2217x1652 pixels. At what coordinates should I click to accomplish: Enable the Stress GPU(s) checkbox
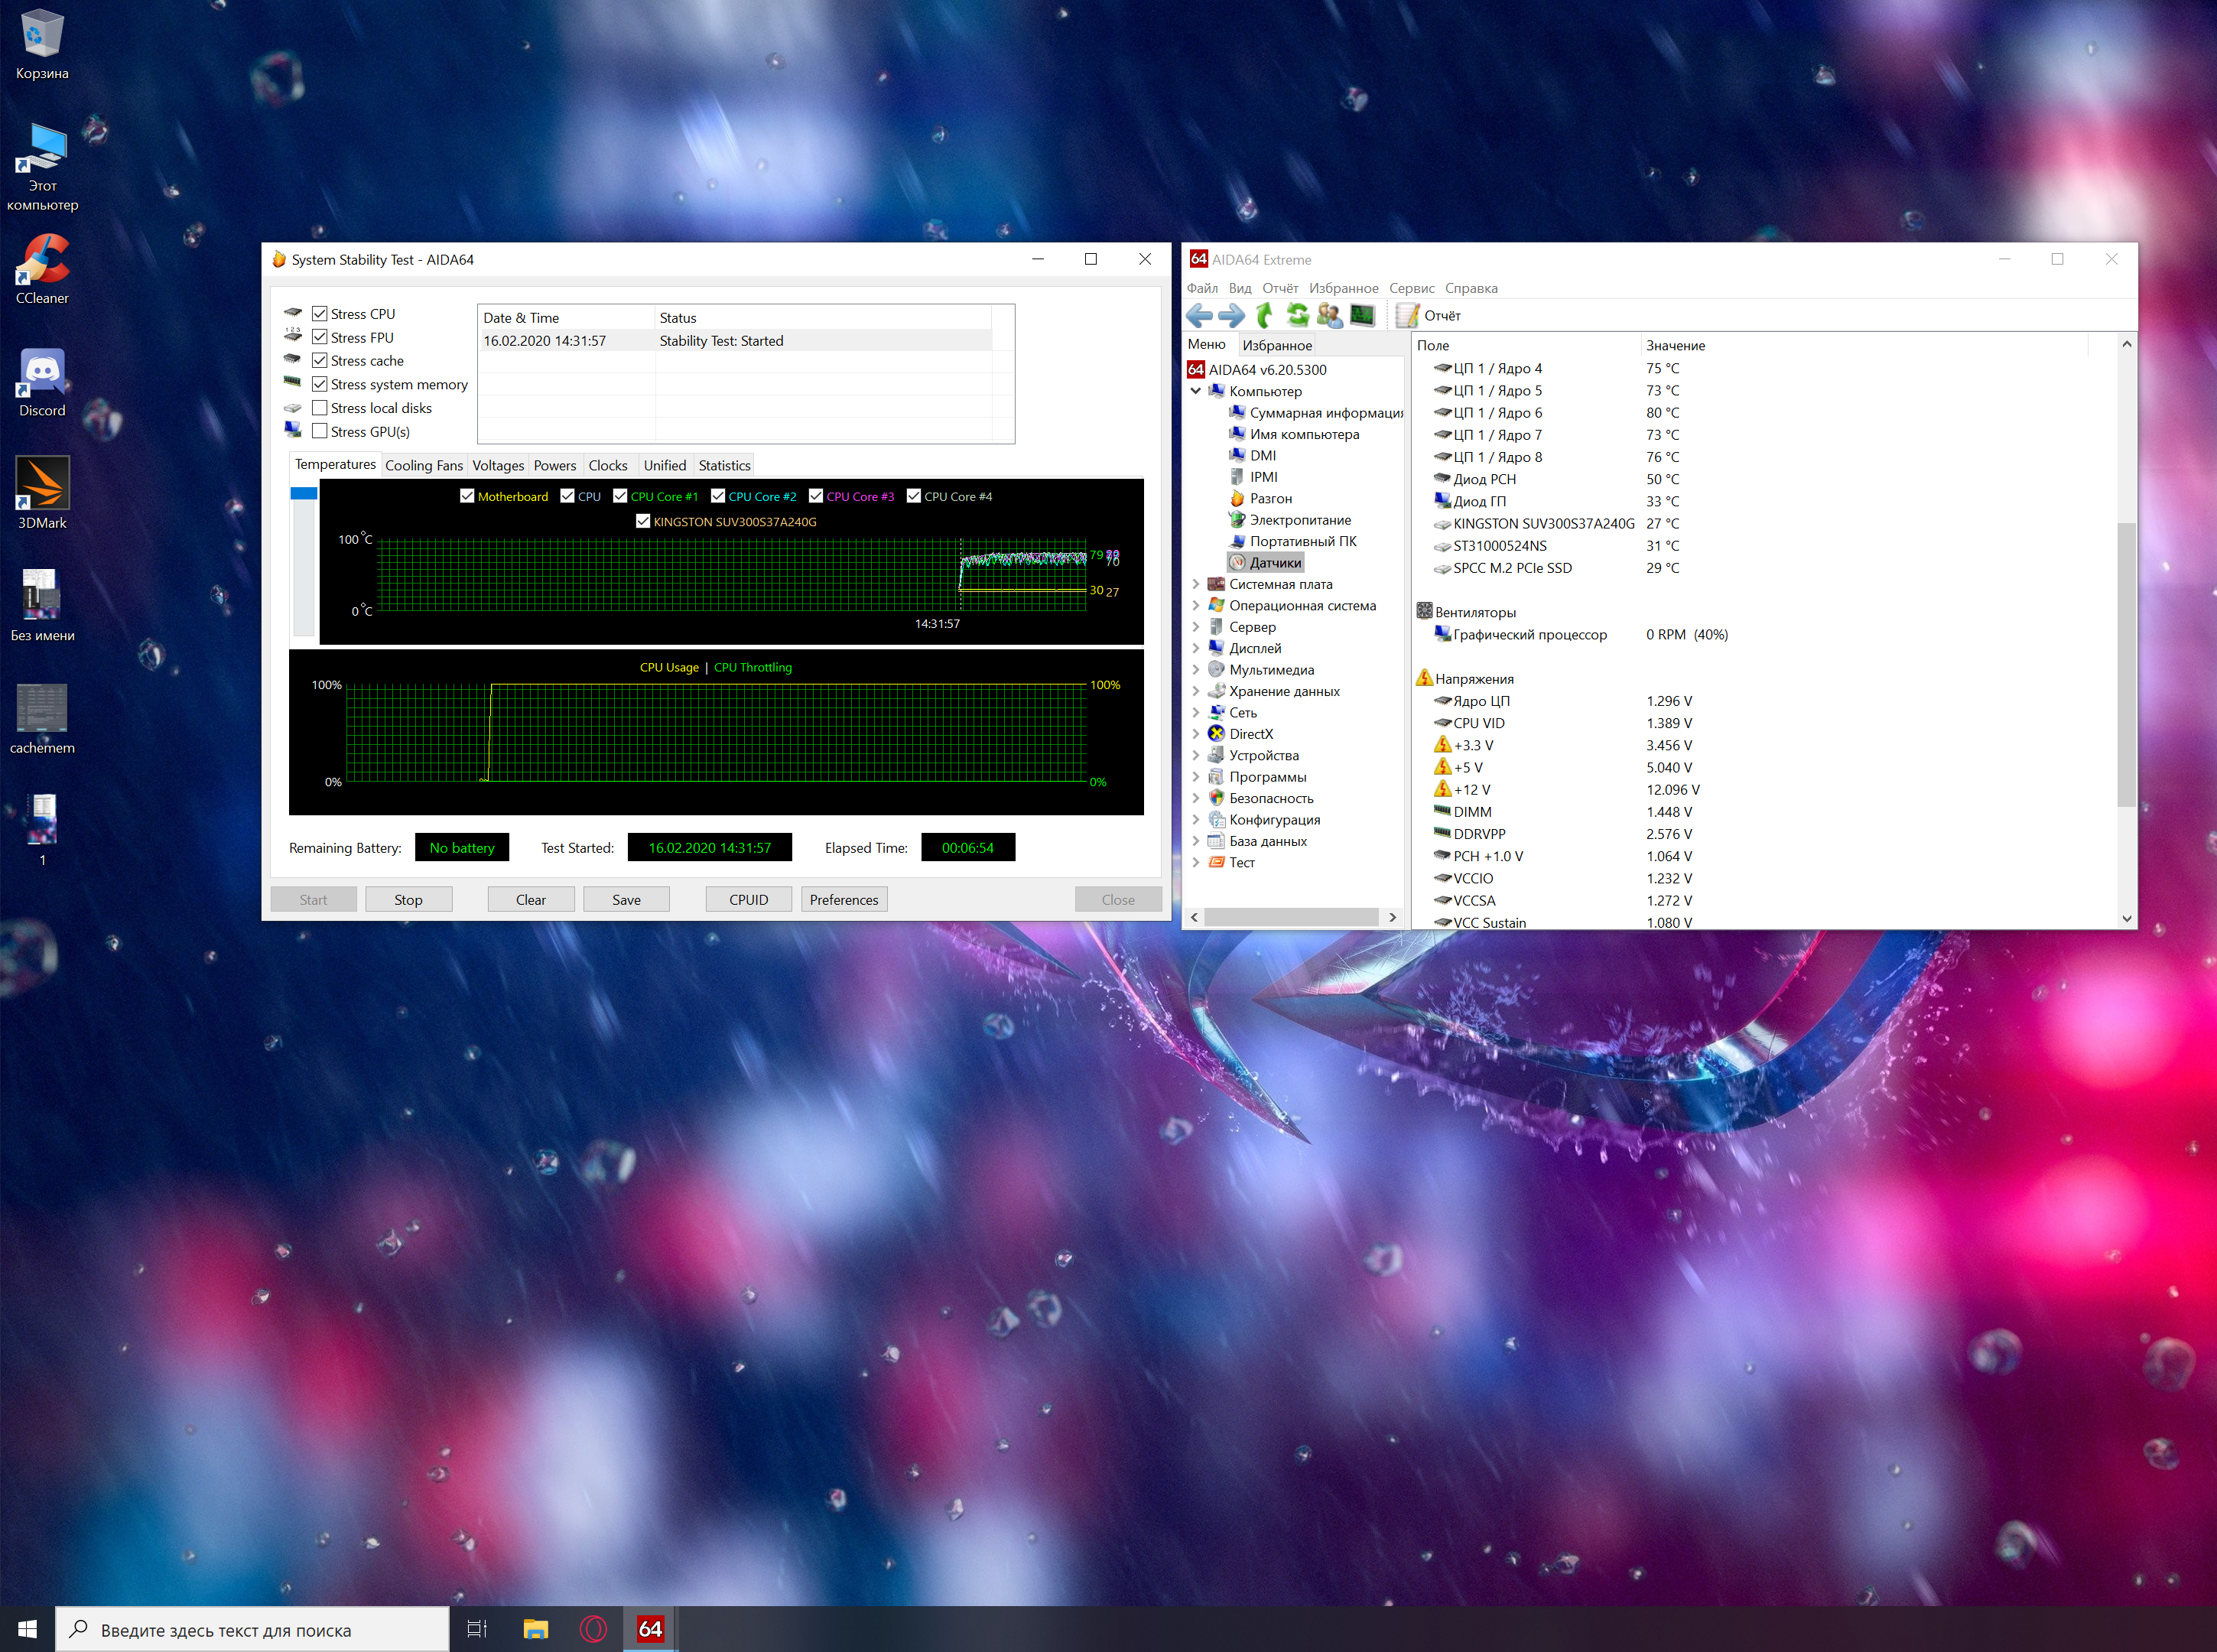coord(320,431)
